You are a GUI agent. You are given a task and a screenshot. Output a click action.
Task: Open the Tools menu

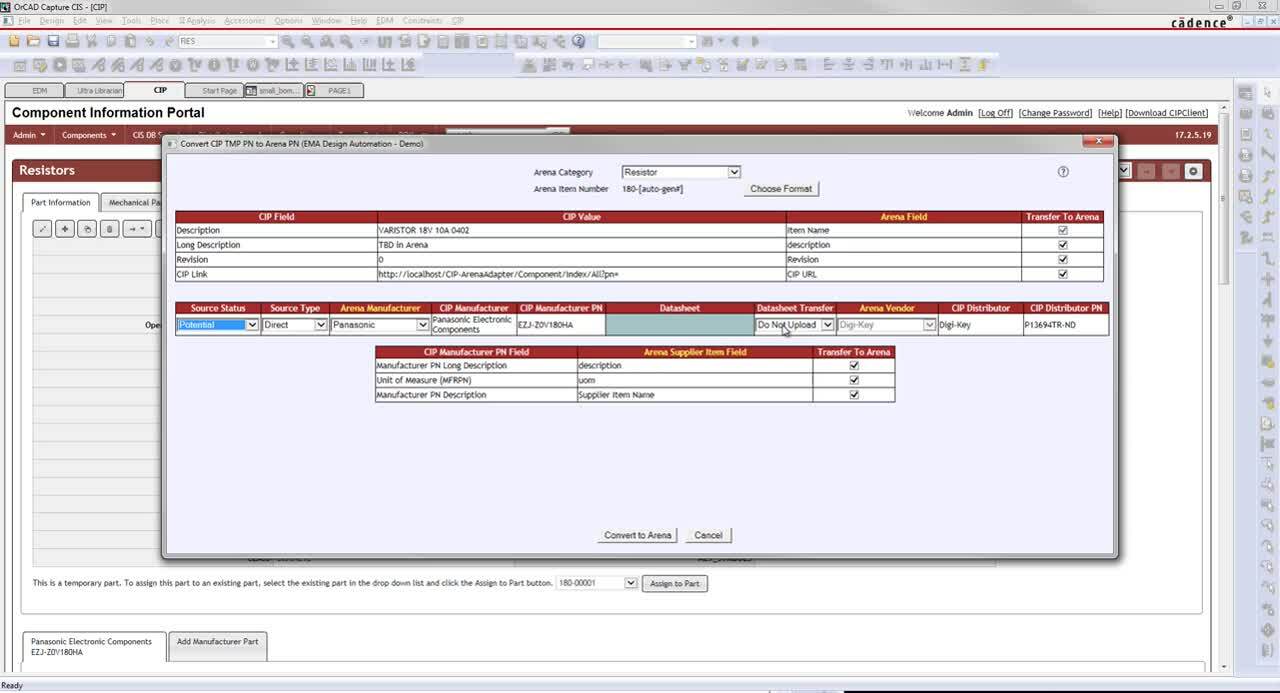[x=131, y=20]
